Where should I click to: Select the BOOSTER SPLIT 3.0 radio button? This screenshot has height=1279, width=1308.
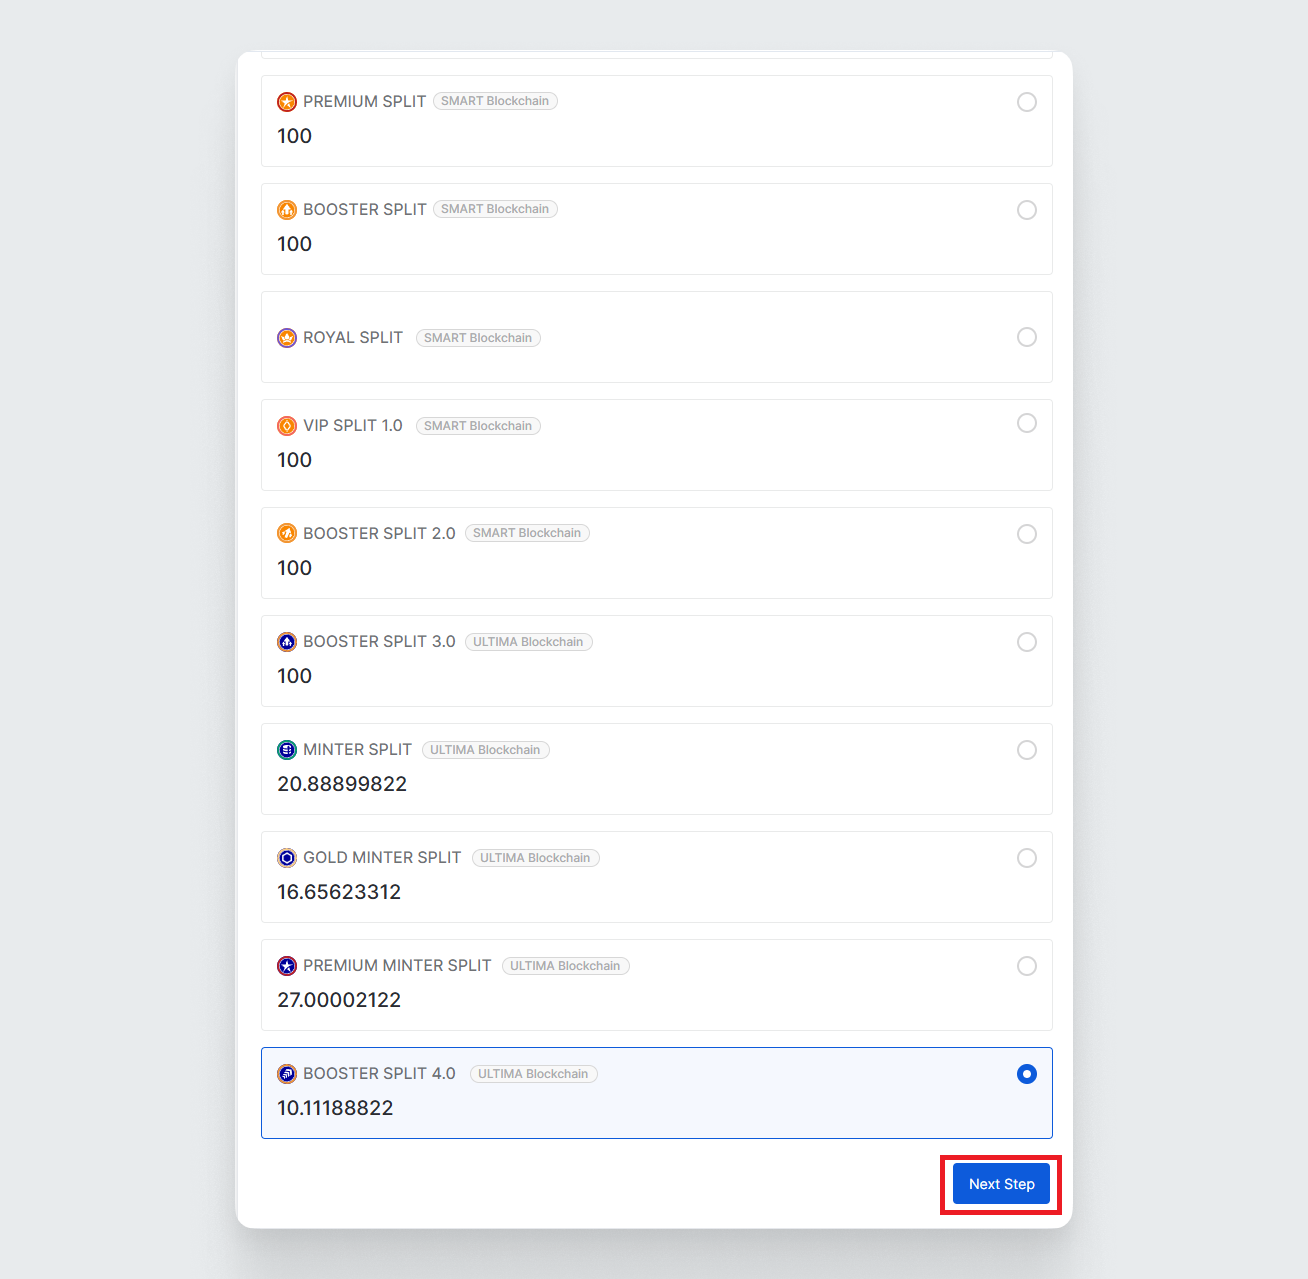1027,642
